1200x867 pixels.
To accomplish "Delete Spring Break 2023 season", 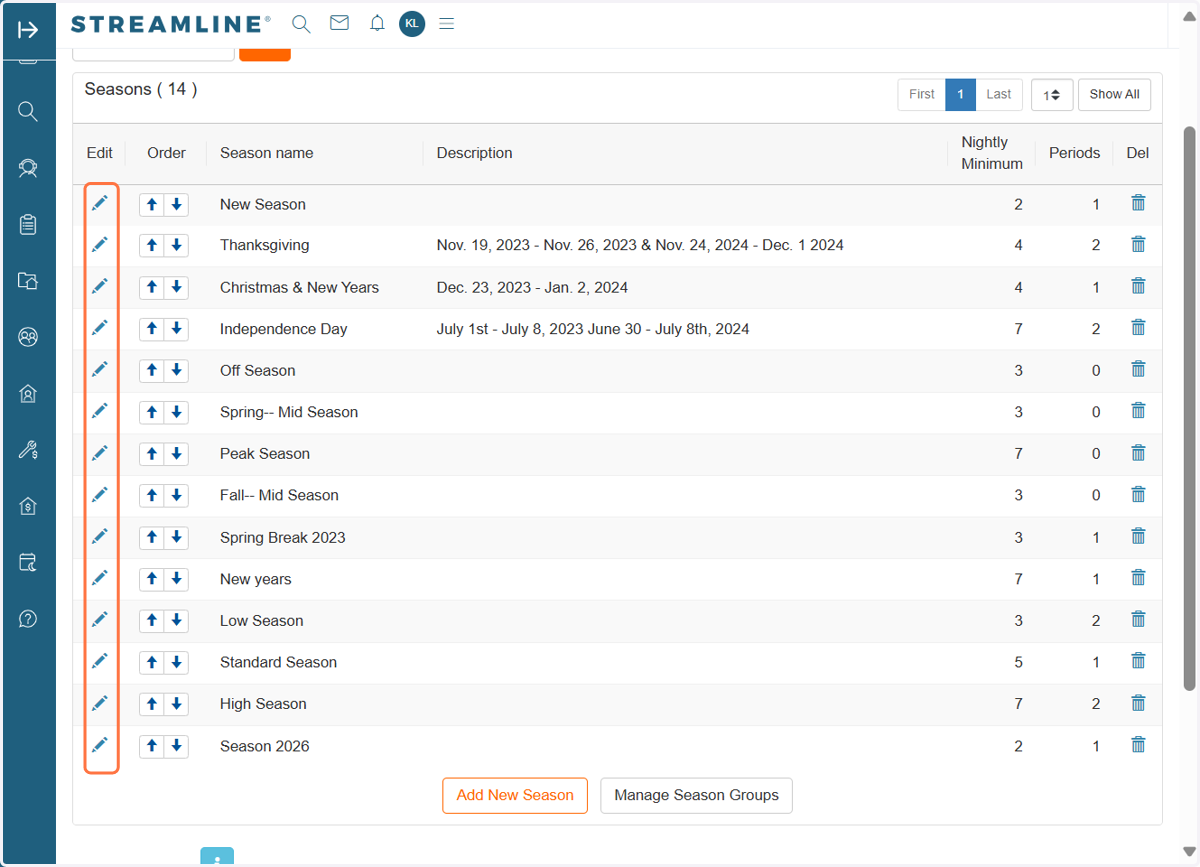I will pos(1138,536).
